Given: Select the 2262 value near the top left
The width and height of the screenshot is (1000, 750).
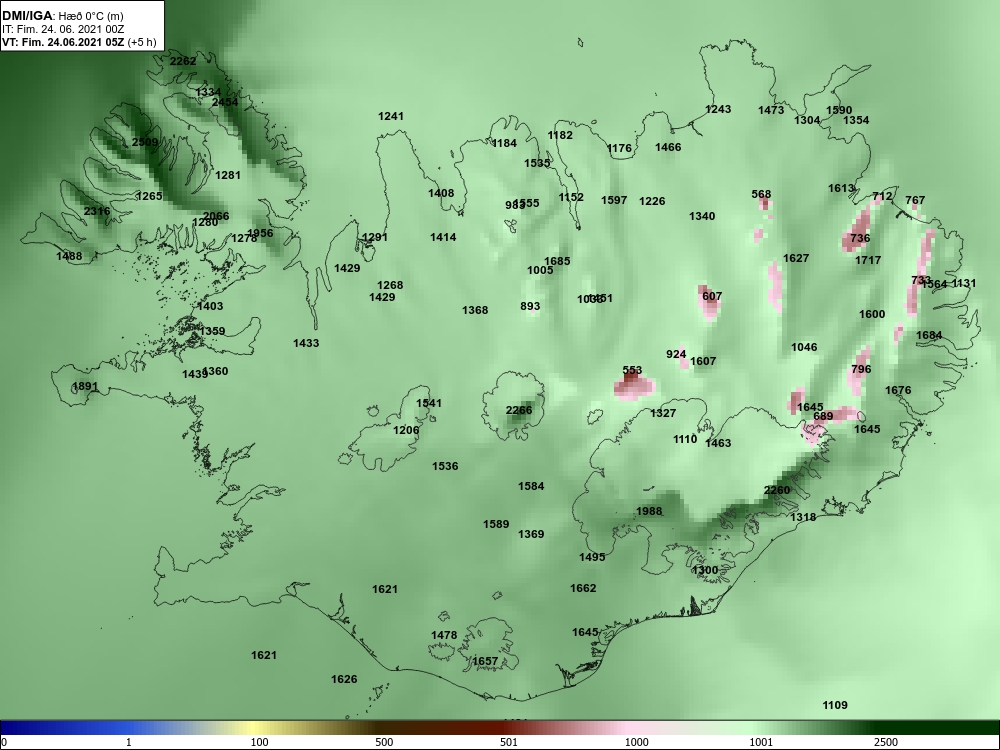Looking at the screenshot, I should (x=183, y=61).
